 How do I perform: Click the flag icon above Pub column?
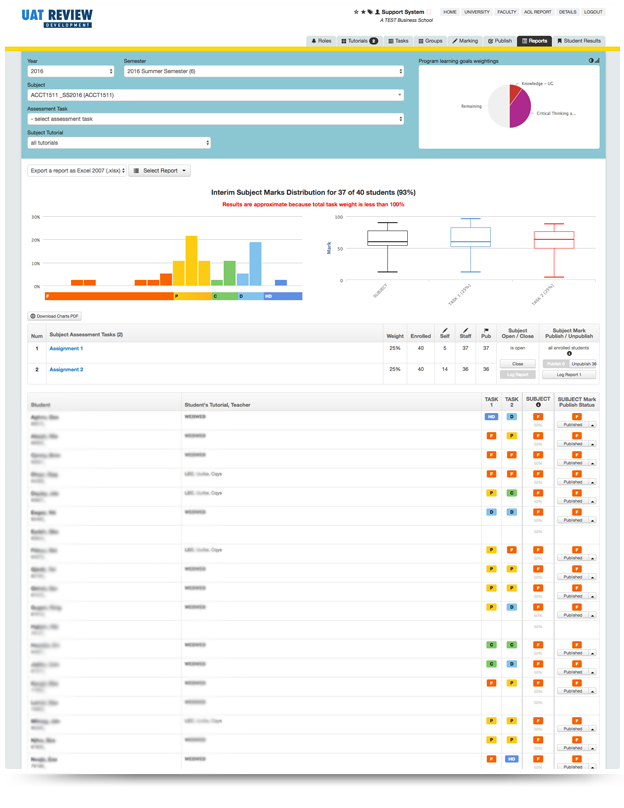(486, 329)
